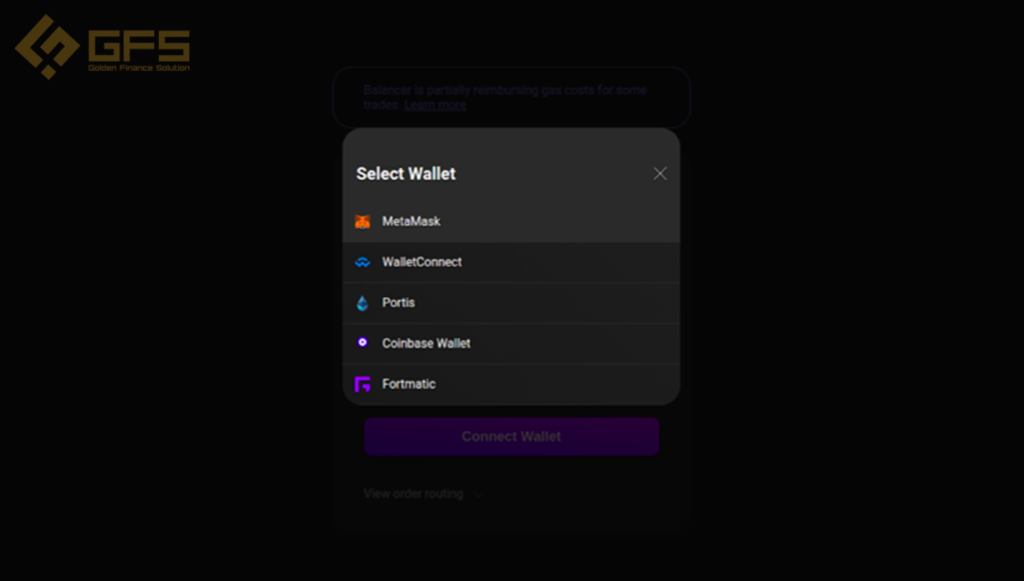
Task: Open the Learn more link
Action: pos(435,105)
